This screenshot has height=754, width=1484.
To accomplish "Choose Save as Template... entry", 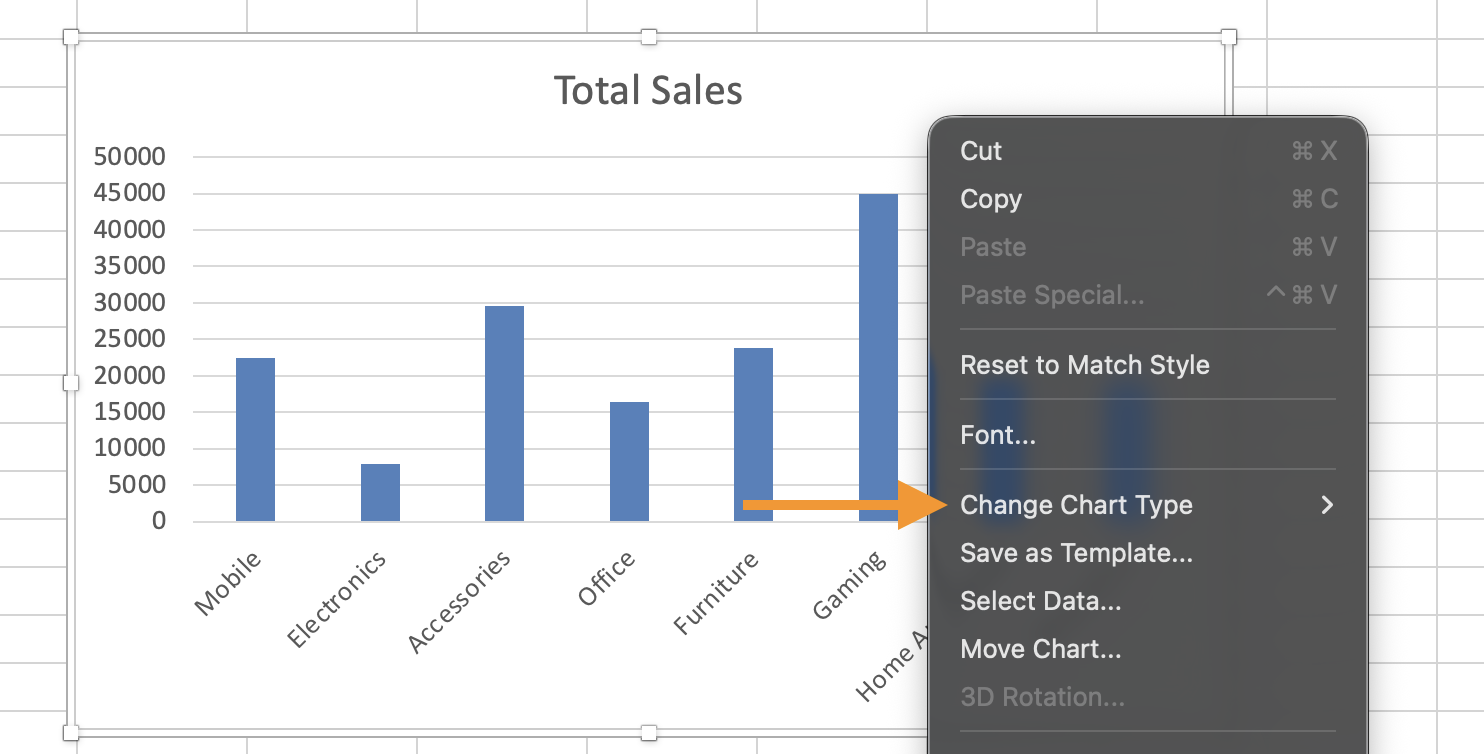I will [x=1076, y=553].
